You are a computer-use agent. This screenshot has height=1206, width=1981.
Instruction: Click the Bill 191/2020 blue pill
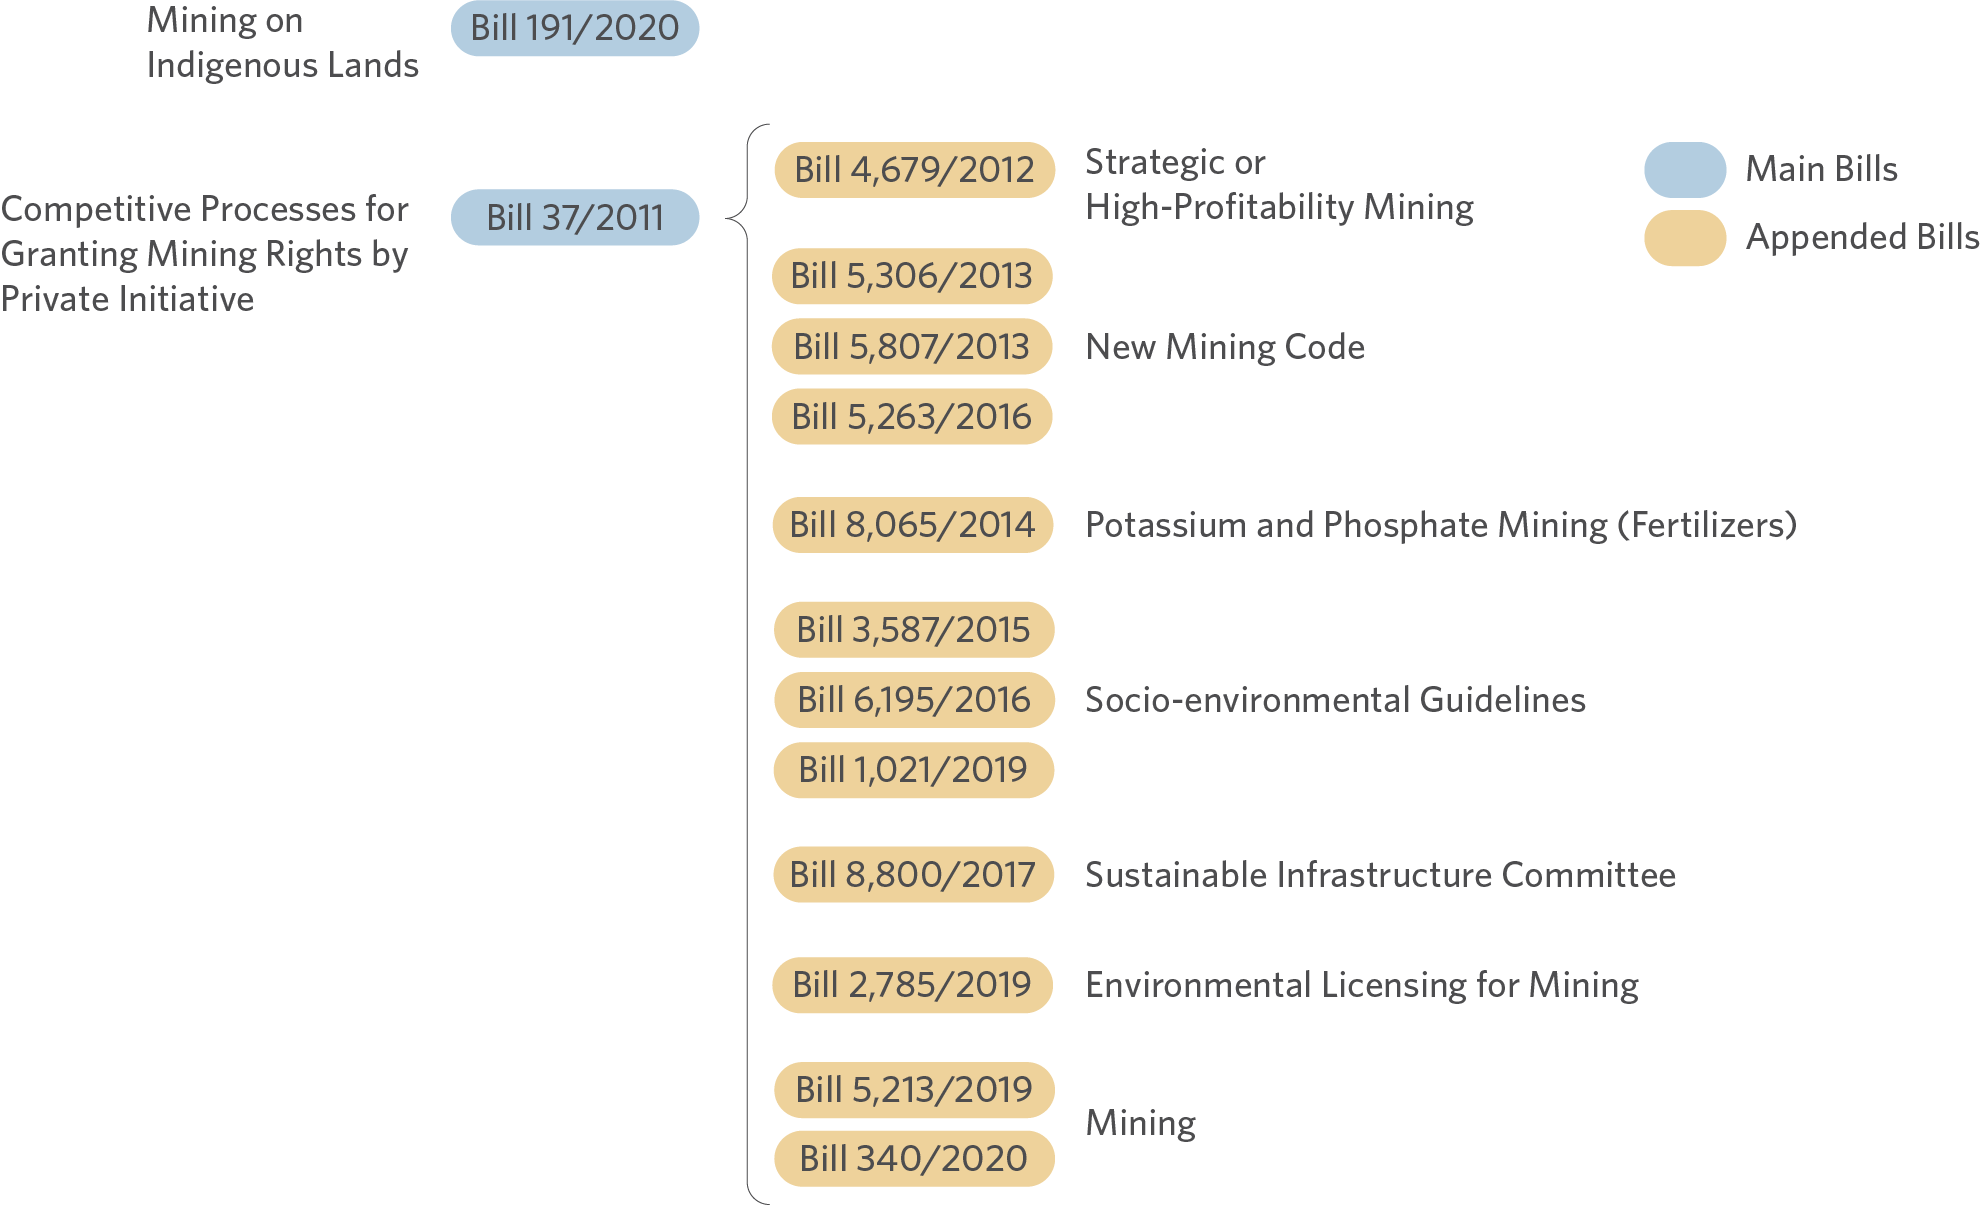[575, 28]
